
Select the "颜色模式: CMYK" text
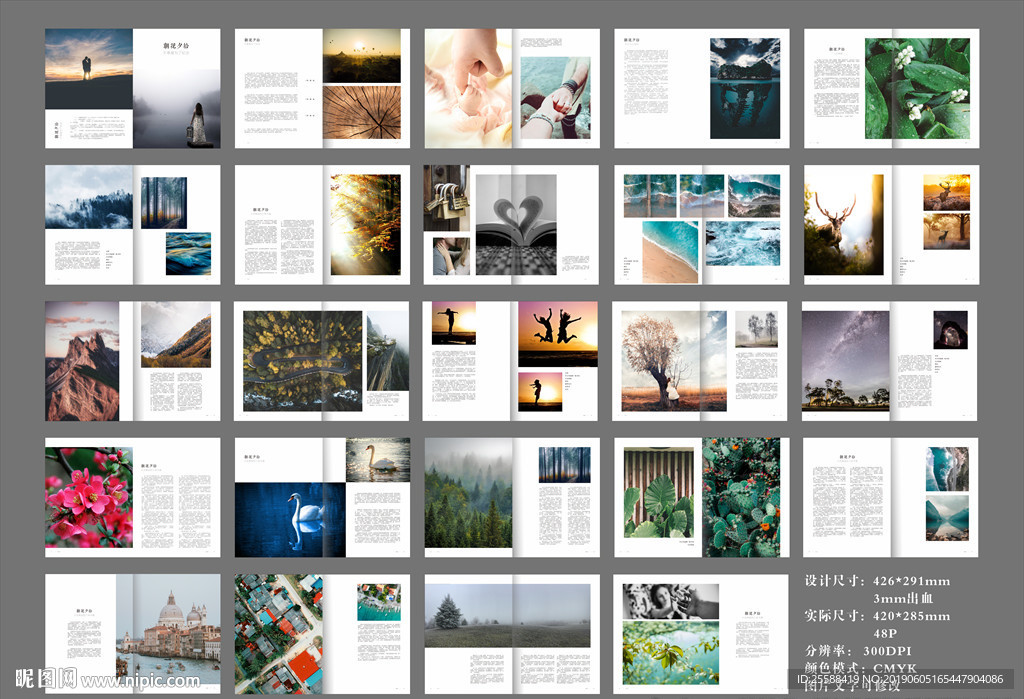[861, 668]
